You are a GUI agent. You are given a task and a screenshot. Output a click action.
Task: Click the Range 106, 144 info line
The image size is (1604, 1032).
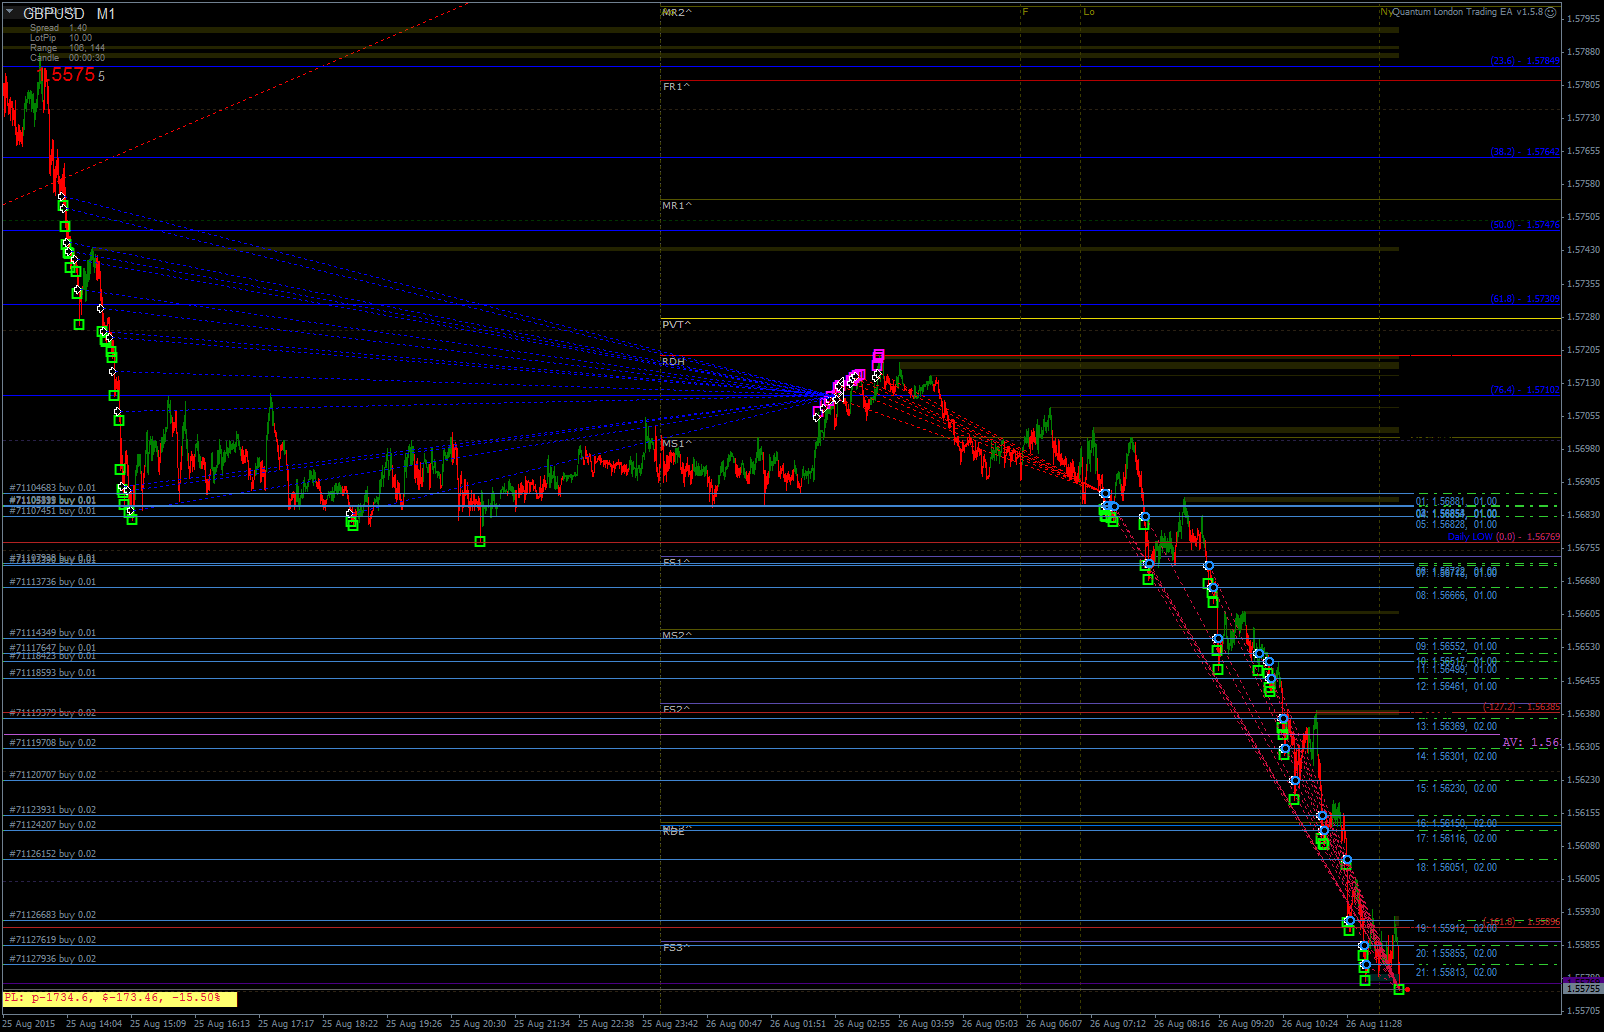67,48
